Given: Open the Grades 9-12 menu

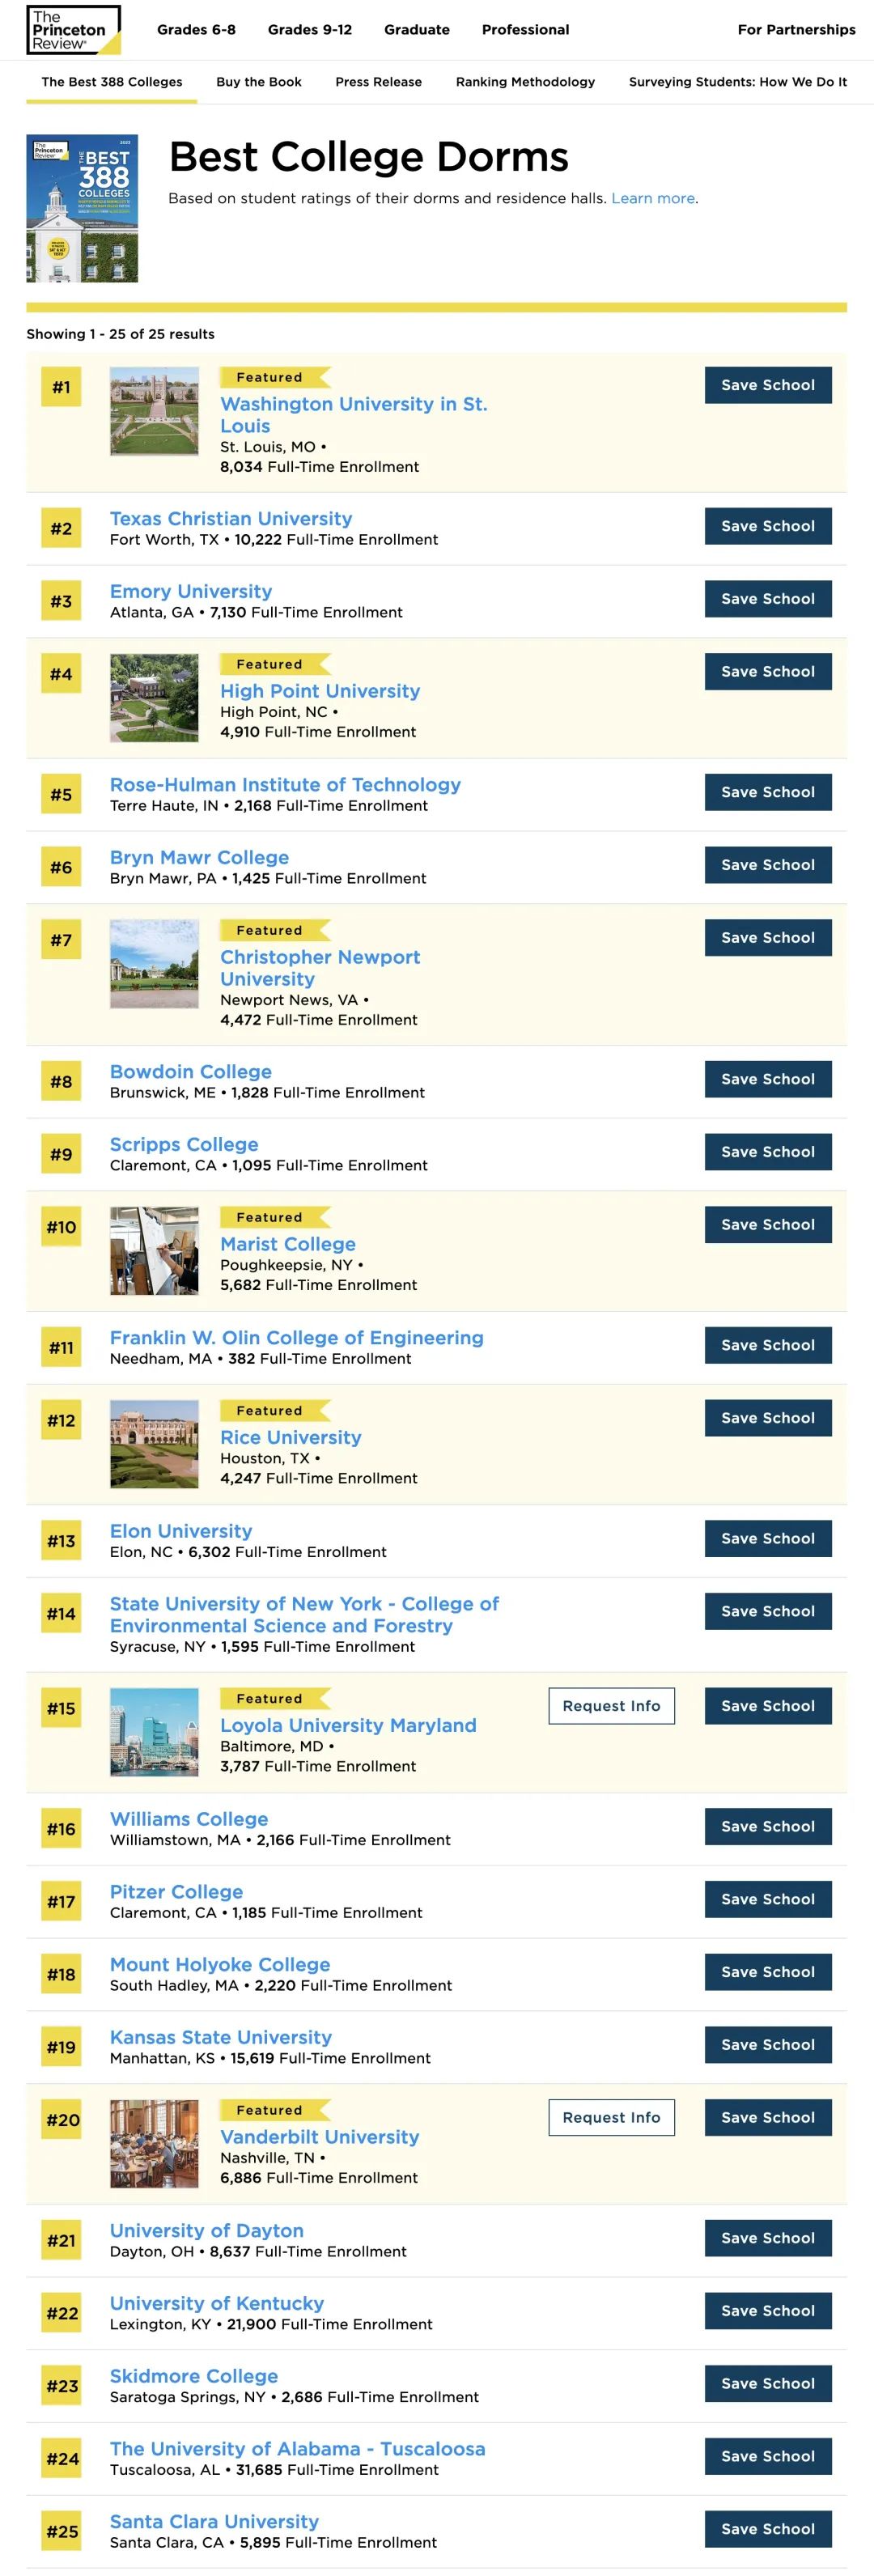Looking at the screenshot, I should pos(310,30).
